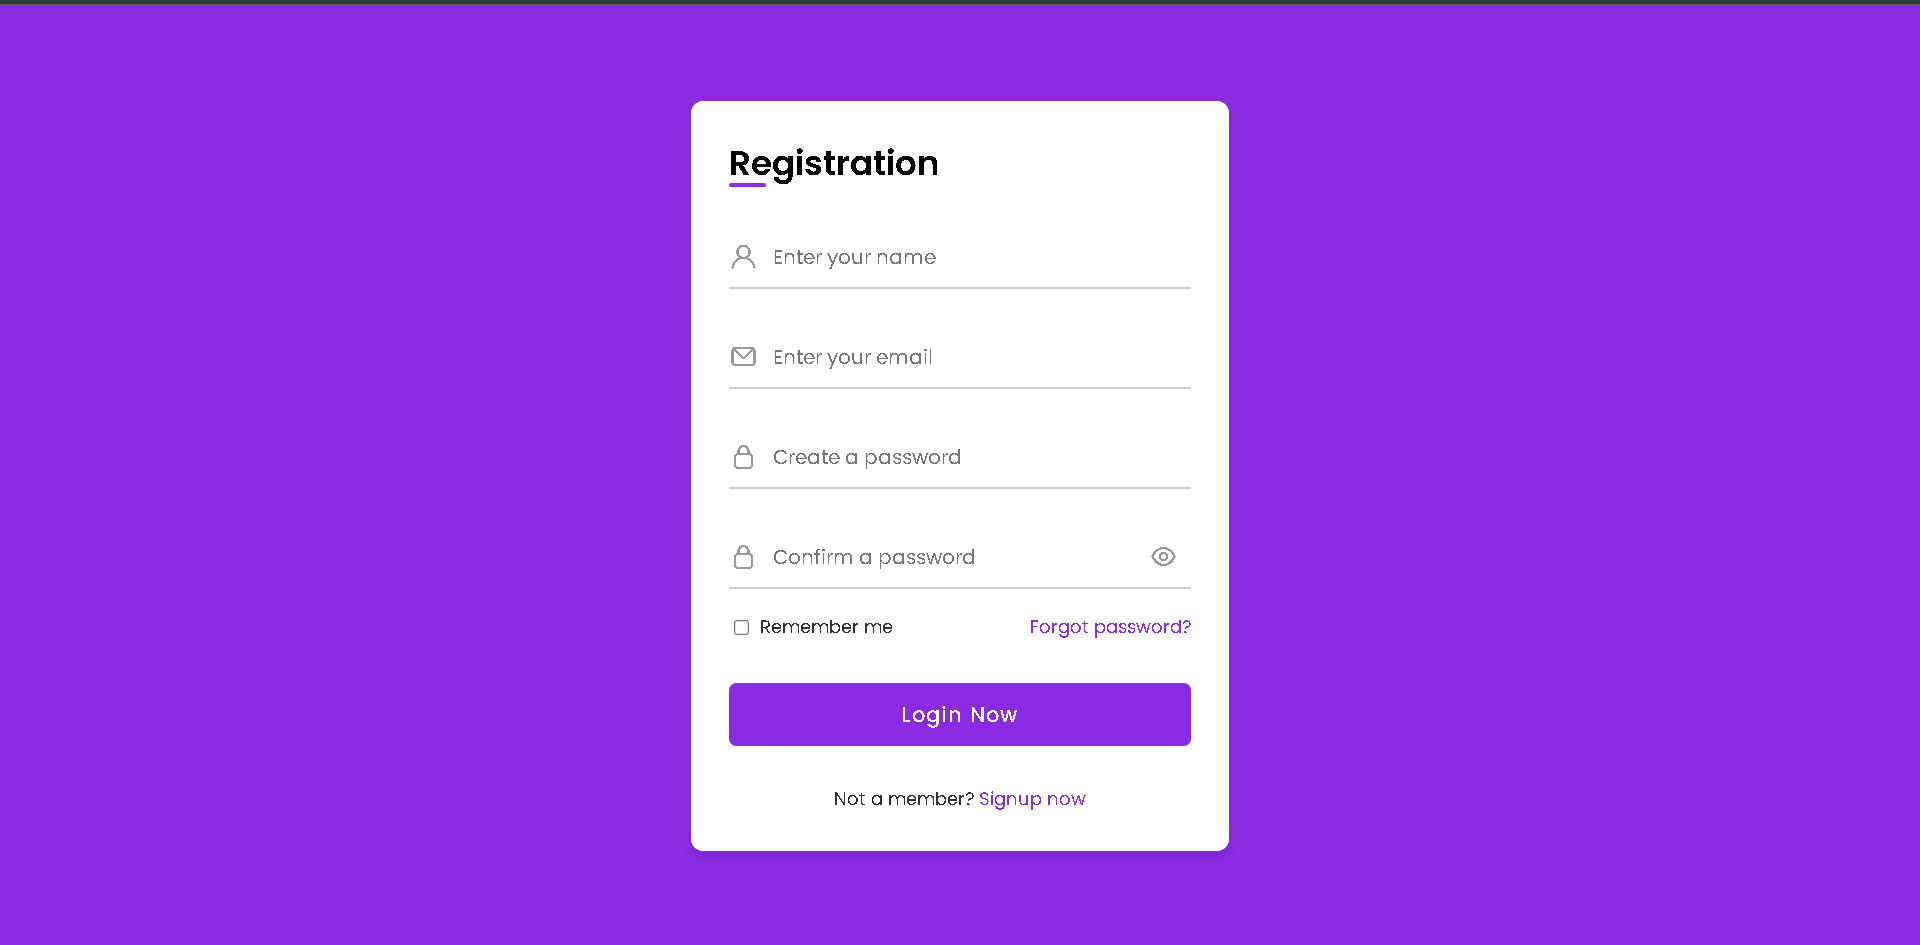This screenshot has width=1920, height=945.
Task: Click the person icon beside the name field
Action: (743, 257)
